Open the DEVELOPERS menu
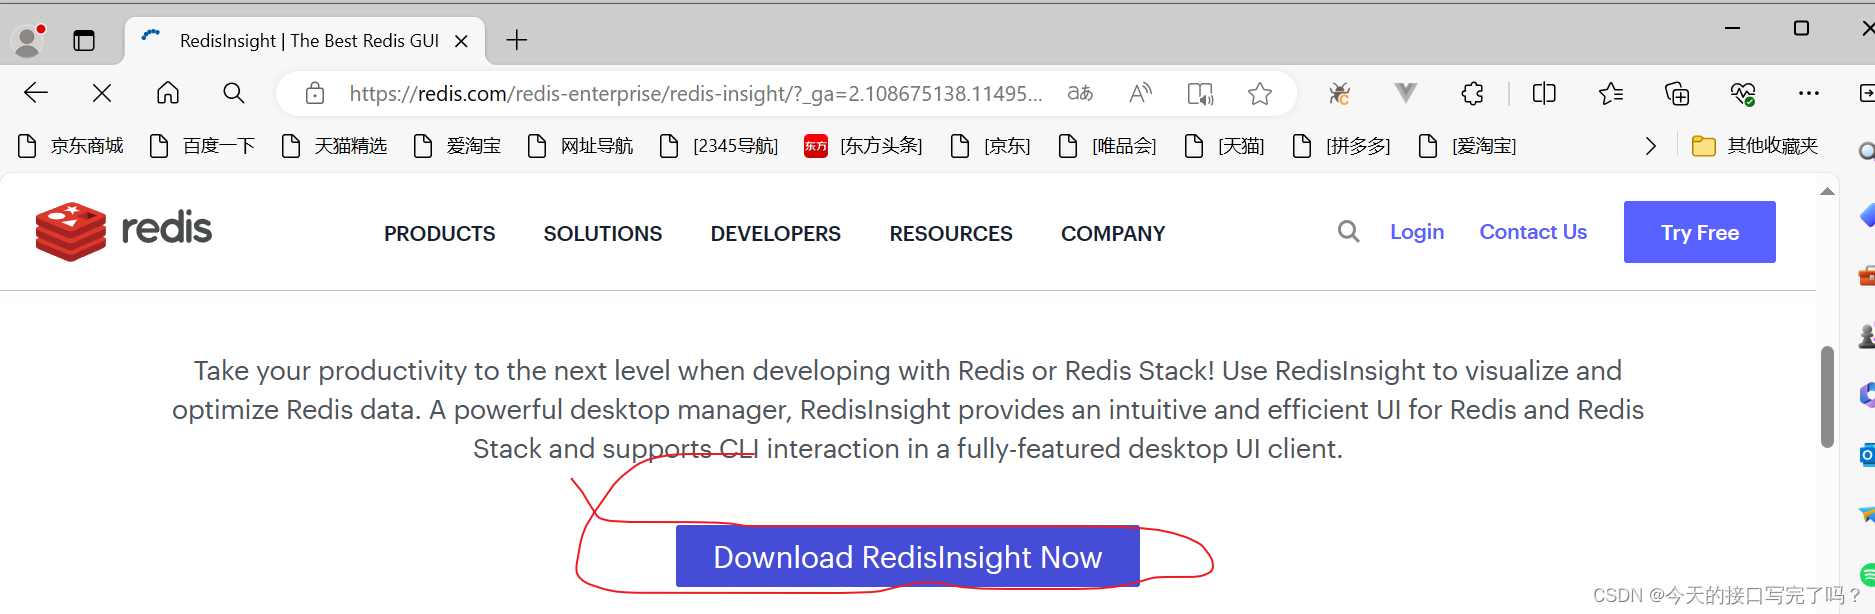The width and height of the screenshot is (1875, 614). click(x=776, y=233)
